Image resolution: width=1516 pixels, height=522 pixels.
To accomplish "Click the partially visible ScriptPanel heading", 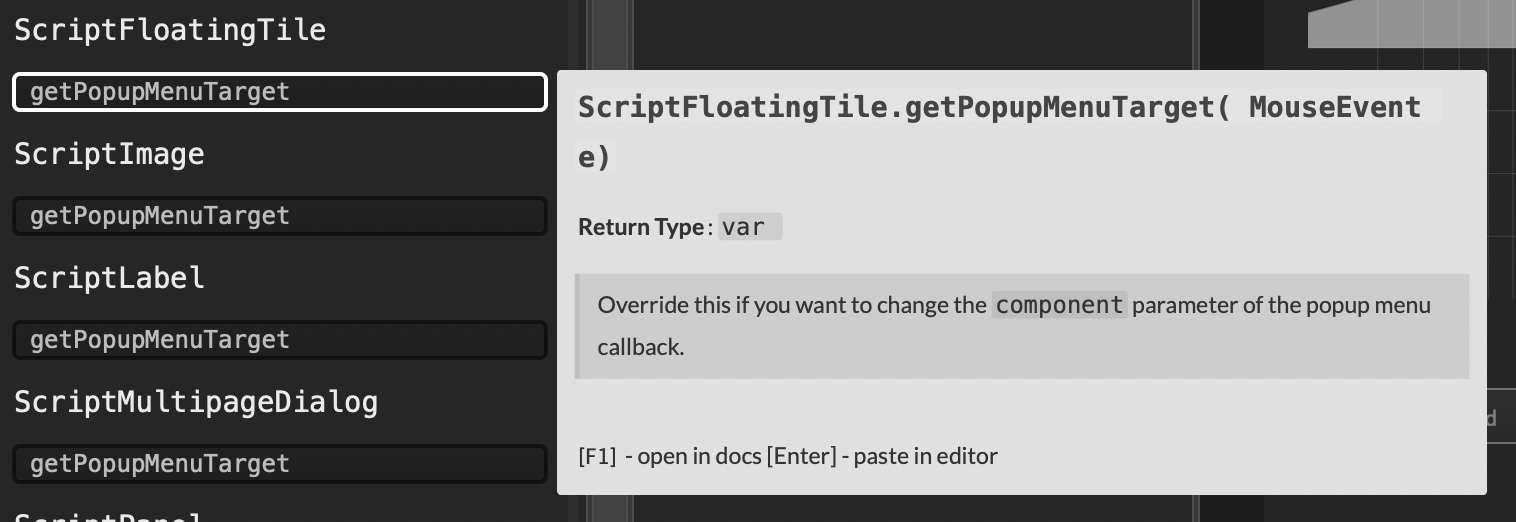I will pos(108,517).
